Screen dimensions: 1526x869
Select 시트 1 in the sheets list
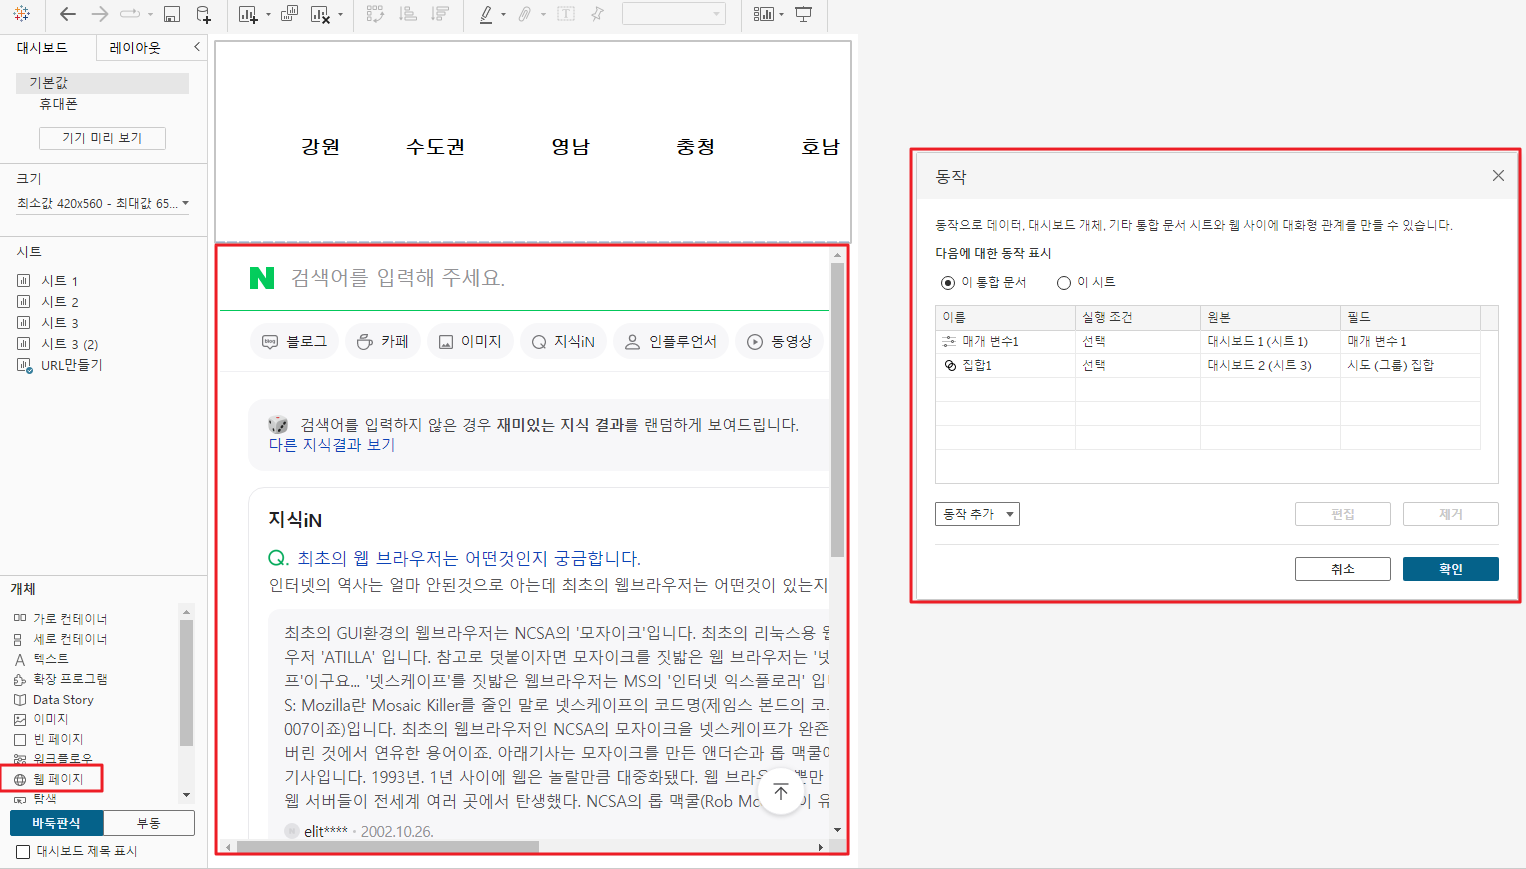[x=59, y=281]
